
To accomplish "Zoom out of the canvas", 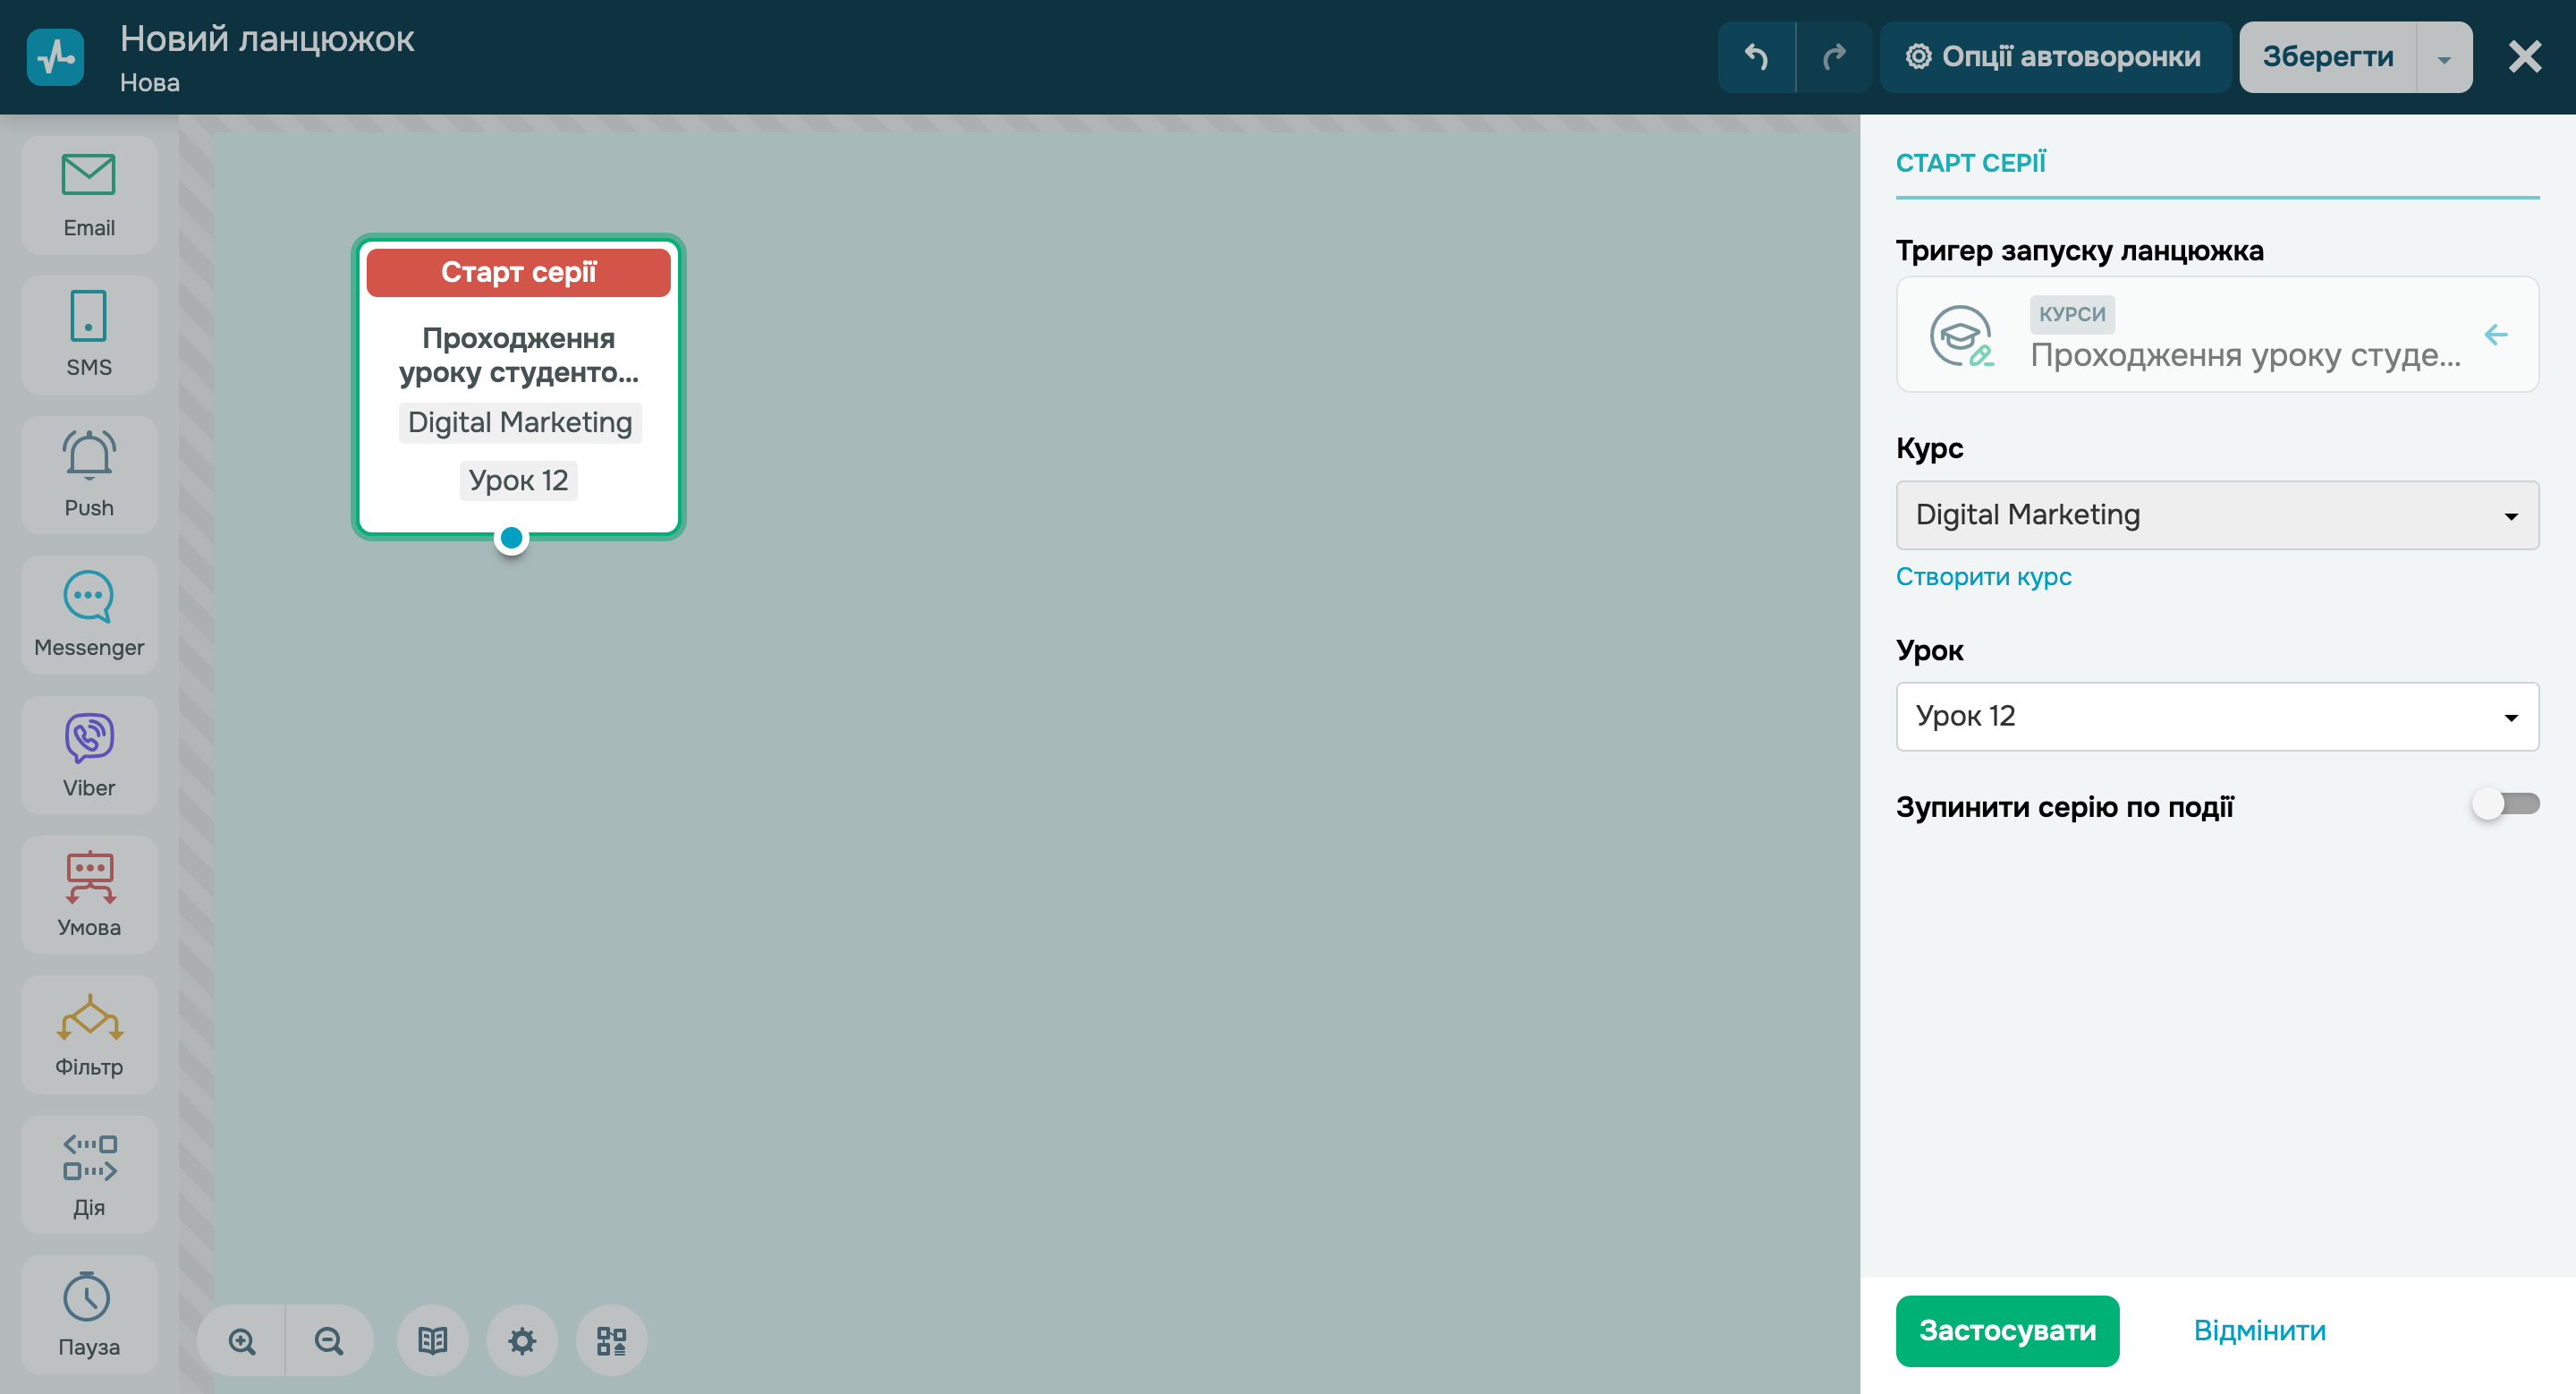I will click(329, 1341).
